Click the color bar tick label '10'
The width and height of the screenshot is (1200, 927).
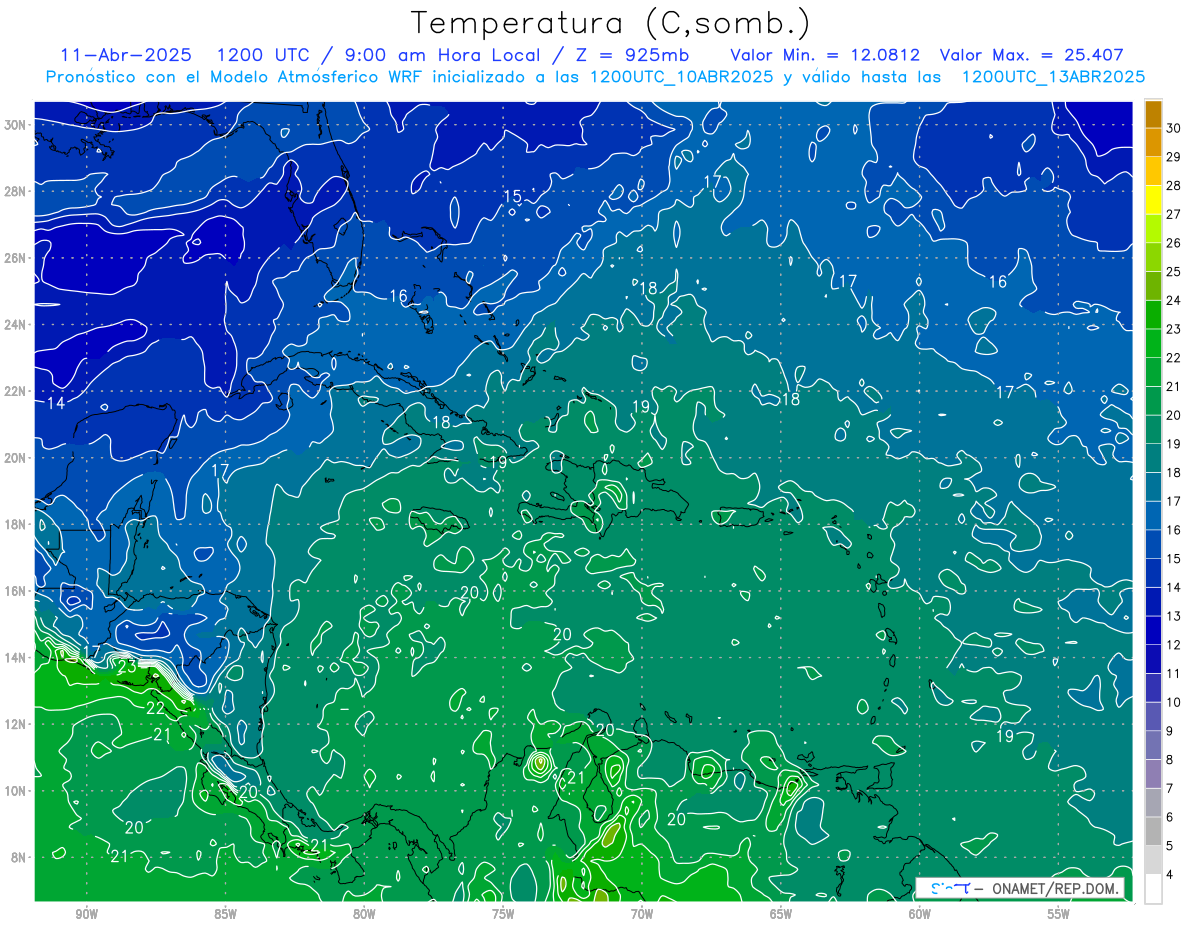point(1174,702)
